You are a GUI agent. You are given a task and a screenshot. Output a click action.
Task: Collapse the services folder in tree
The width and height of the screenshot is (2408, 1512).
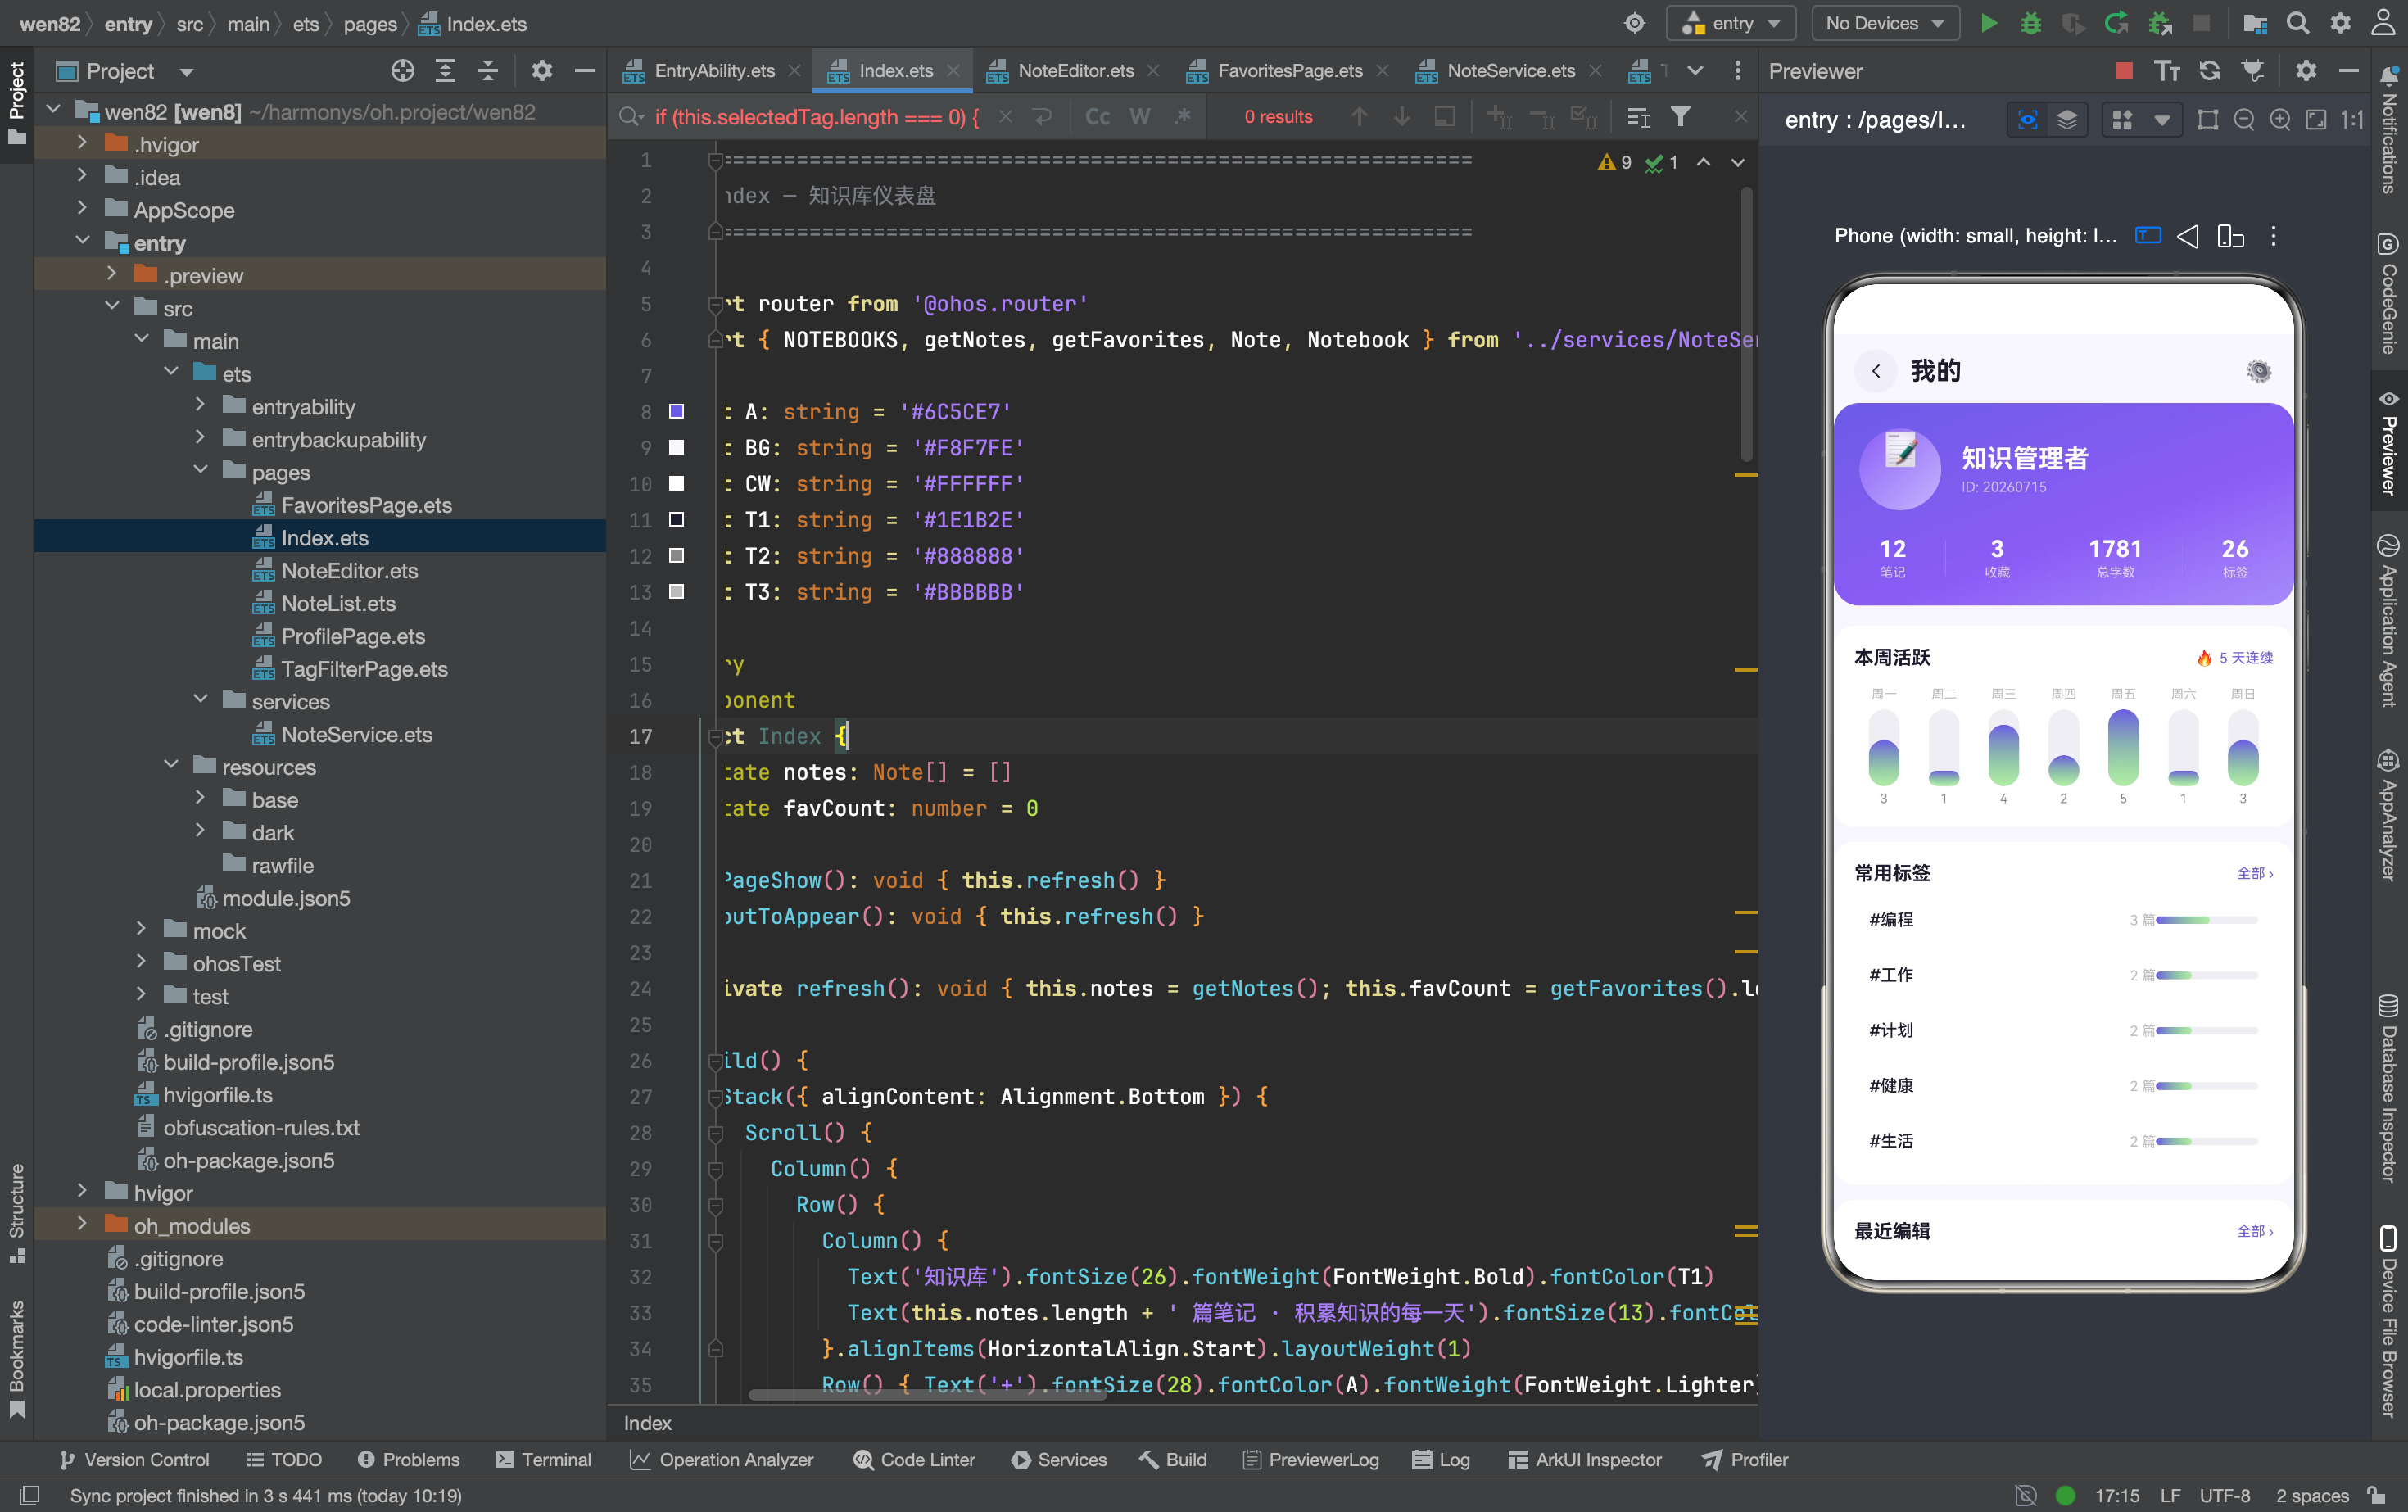pyautogui.click(x=200, y=701)
